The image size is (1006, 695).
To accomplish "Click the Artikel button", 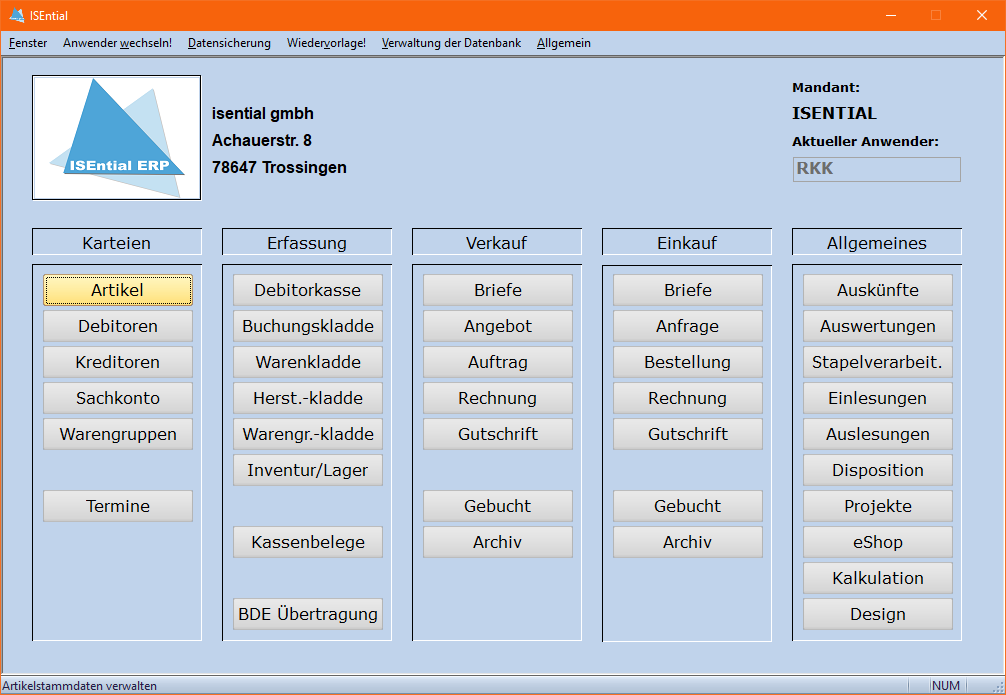I will pyautogui.click(x=118, y=290).
